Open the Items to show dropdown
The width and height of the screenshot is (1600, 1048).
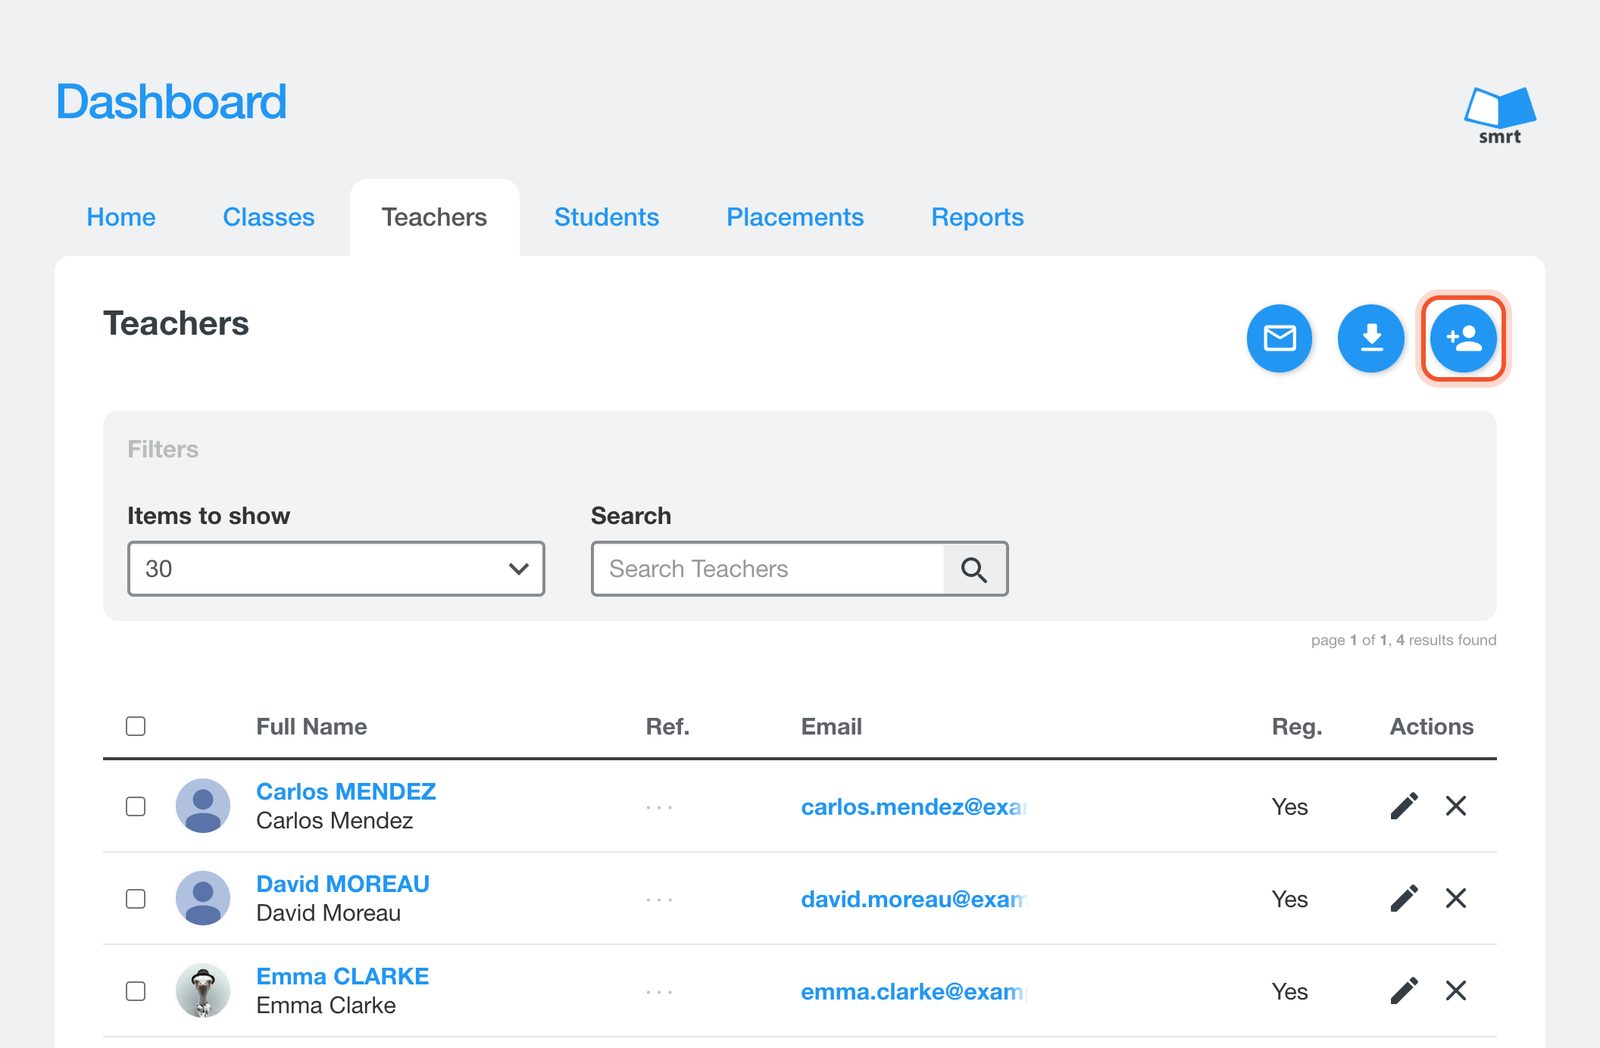coord(336,569)
